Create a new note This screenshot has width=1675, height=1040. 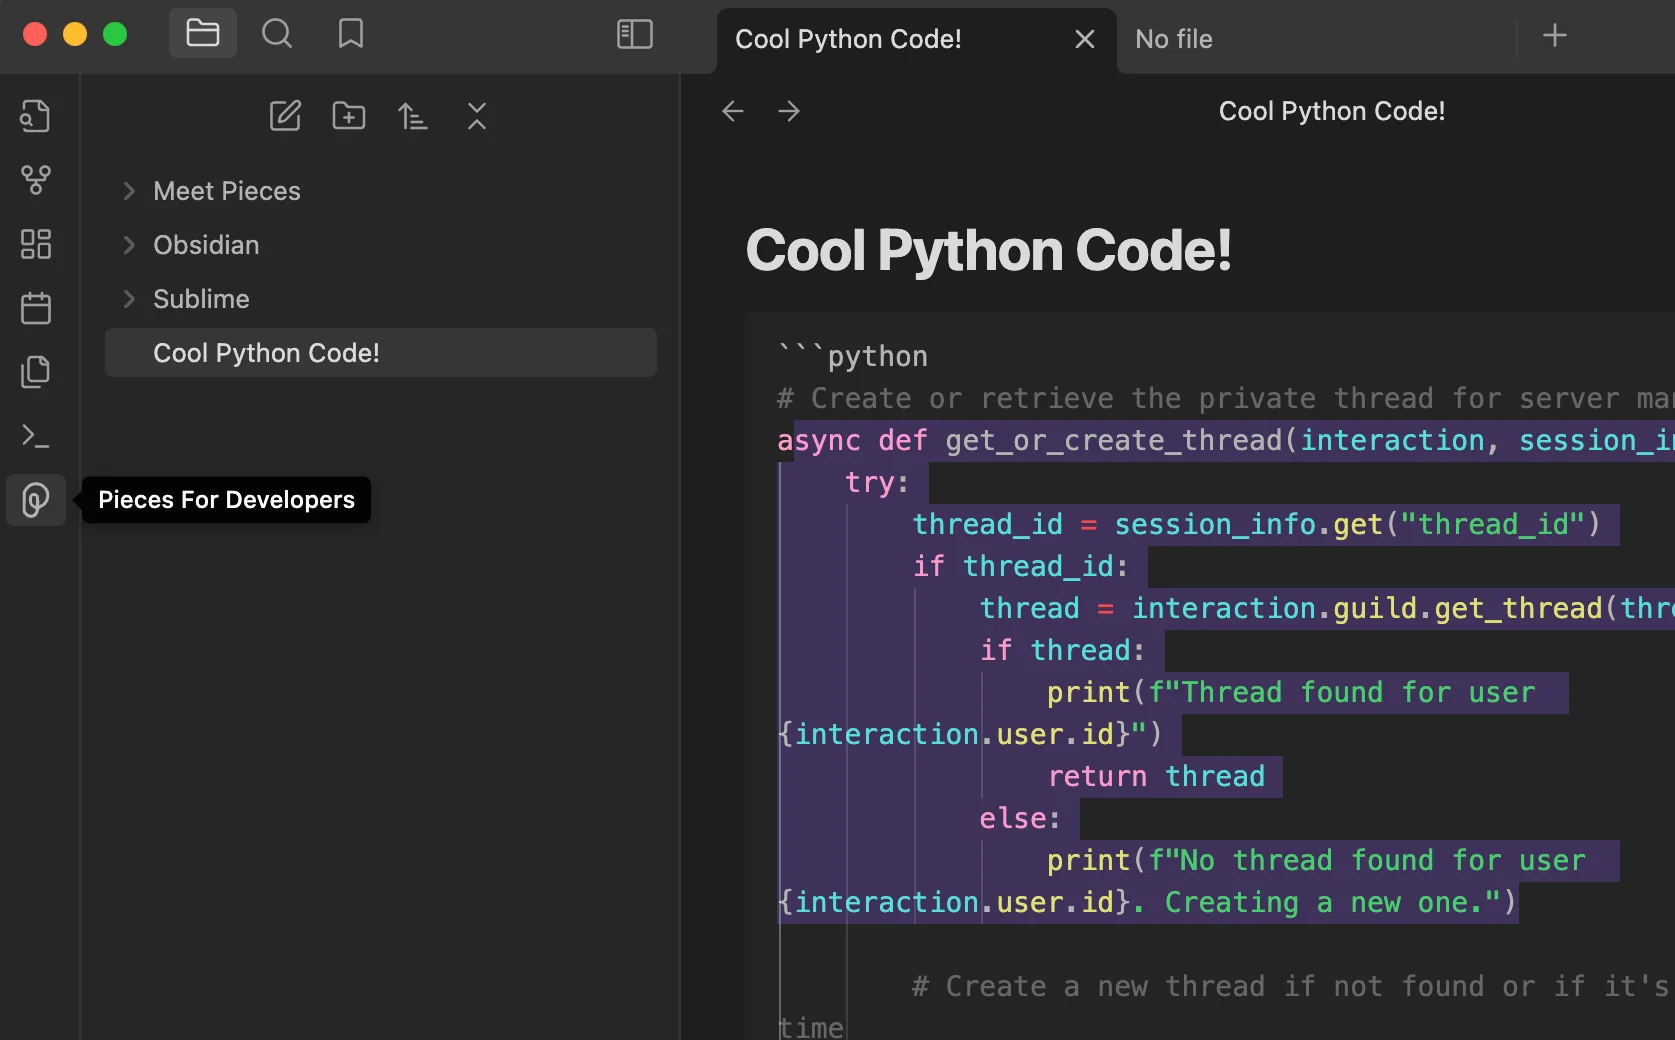tap(285, 116)
